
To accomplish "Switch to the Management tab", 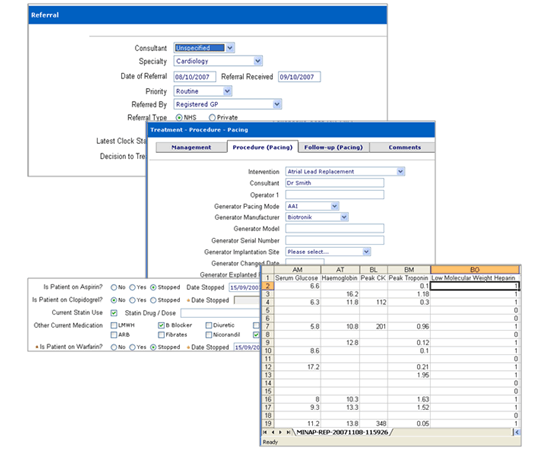I will [191, 147].
